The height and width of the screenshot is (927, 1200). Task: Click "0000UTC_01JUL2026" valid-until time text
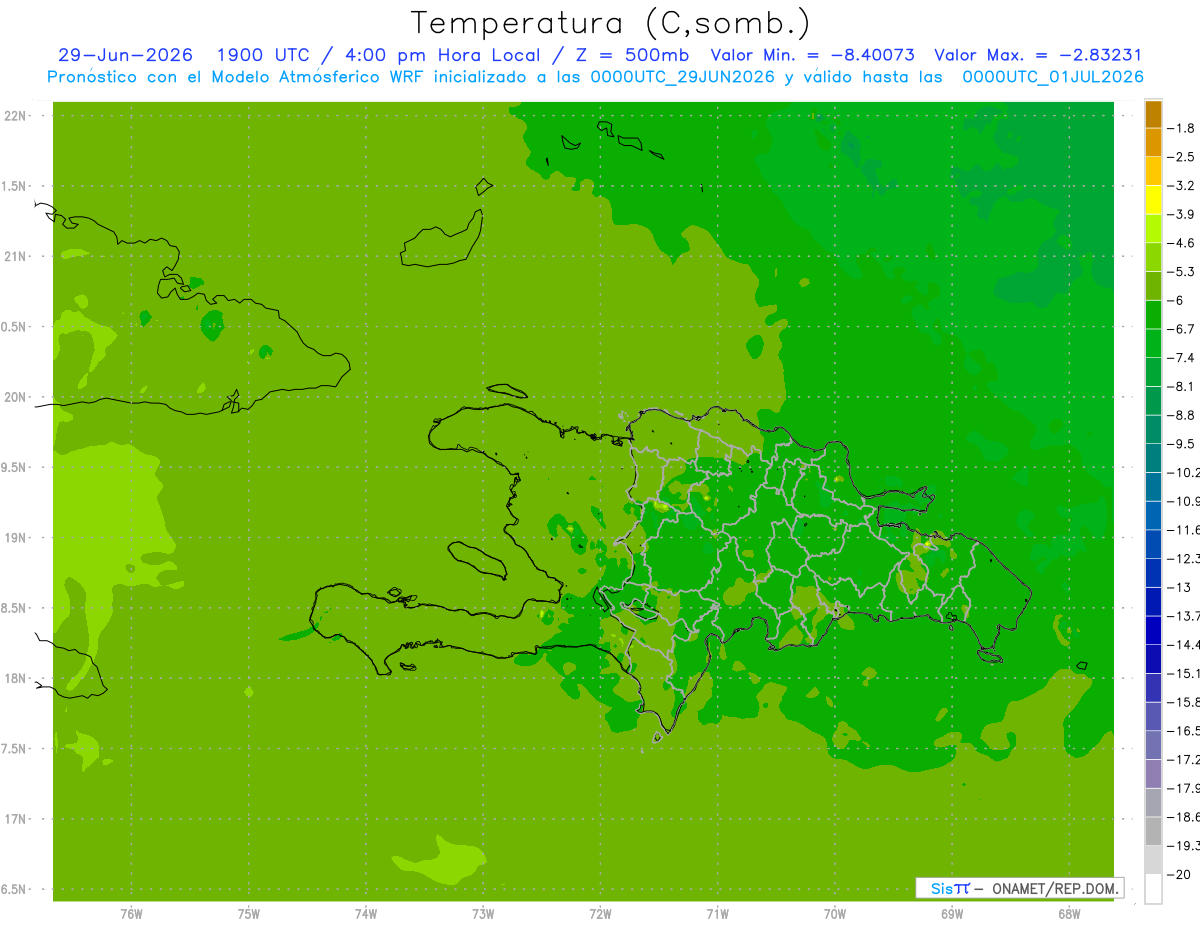click(x=1053, y=77)
